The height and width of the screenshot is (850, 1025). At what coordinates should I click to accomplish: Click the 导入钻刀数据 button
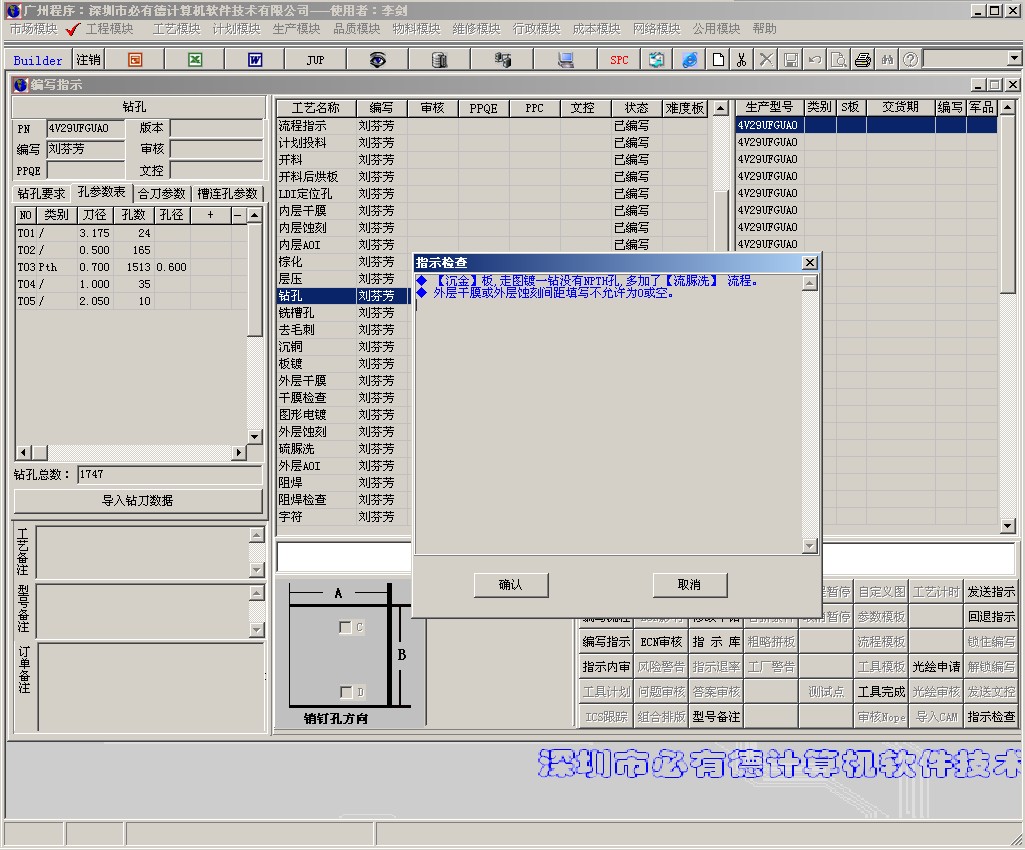[137, 500]
